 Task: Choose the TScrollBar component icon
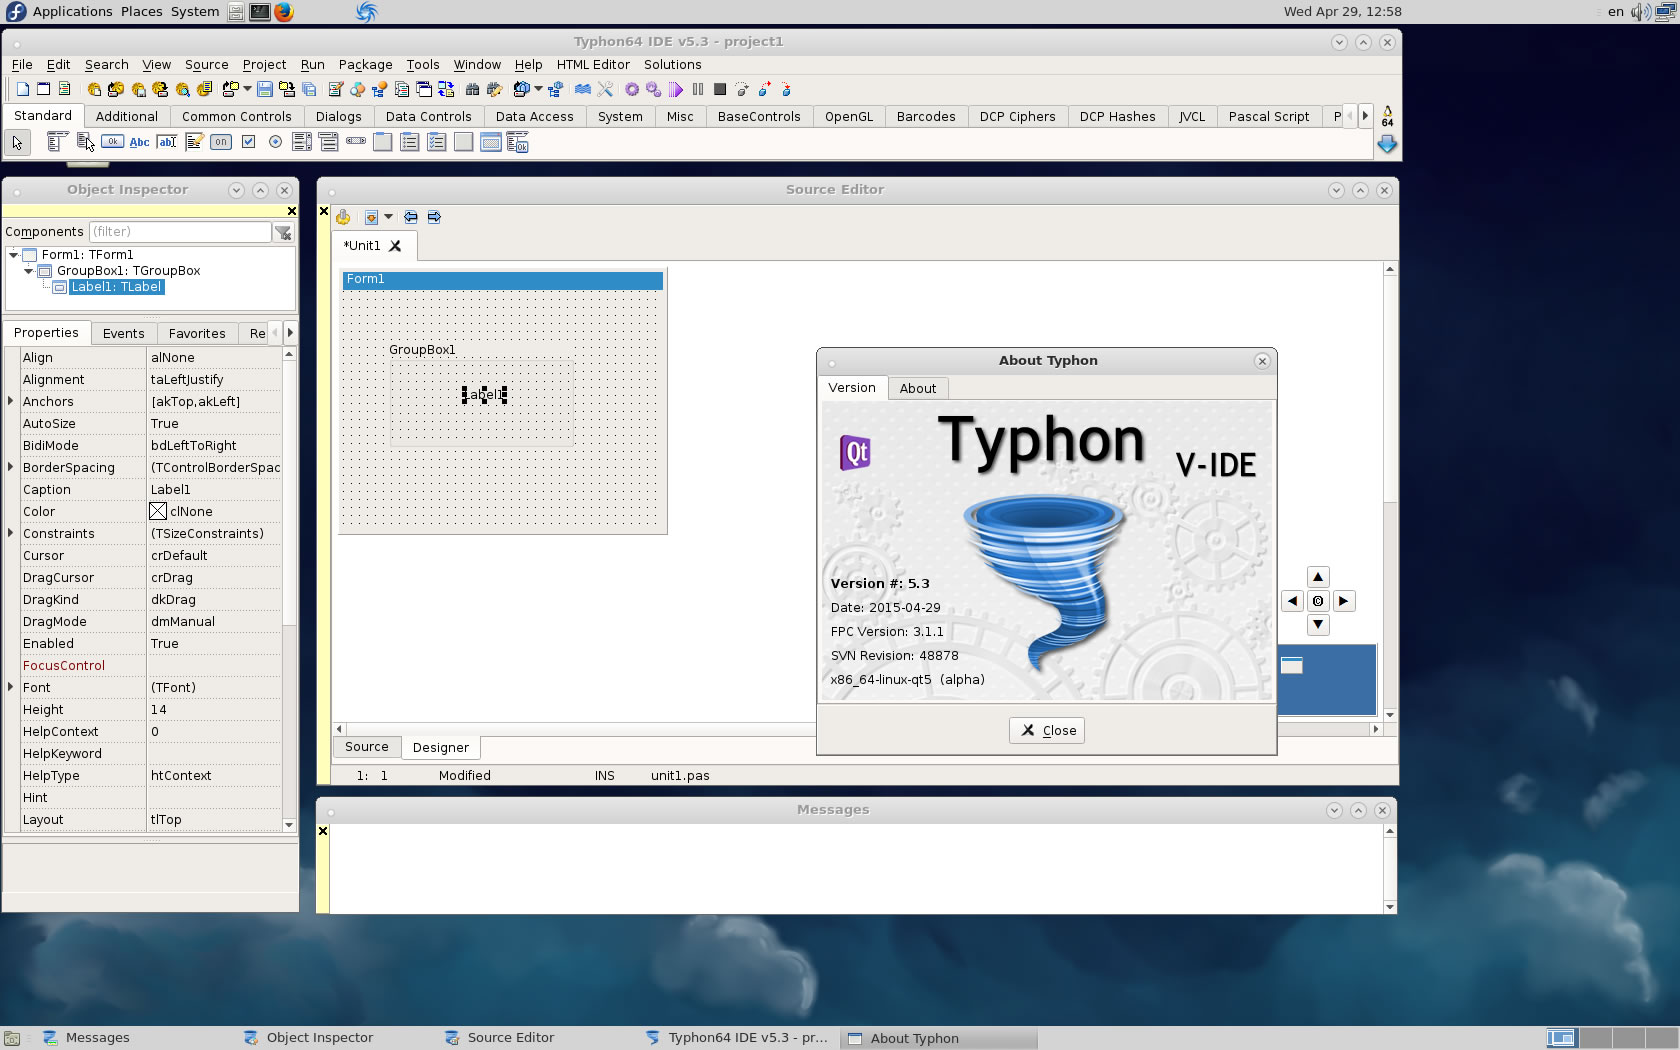click(356, 141)
